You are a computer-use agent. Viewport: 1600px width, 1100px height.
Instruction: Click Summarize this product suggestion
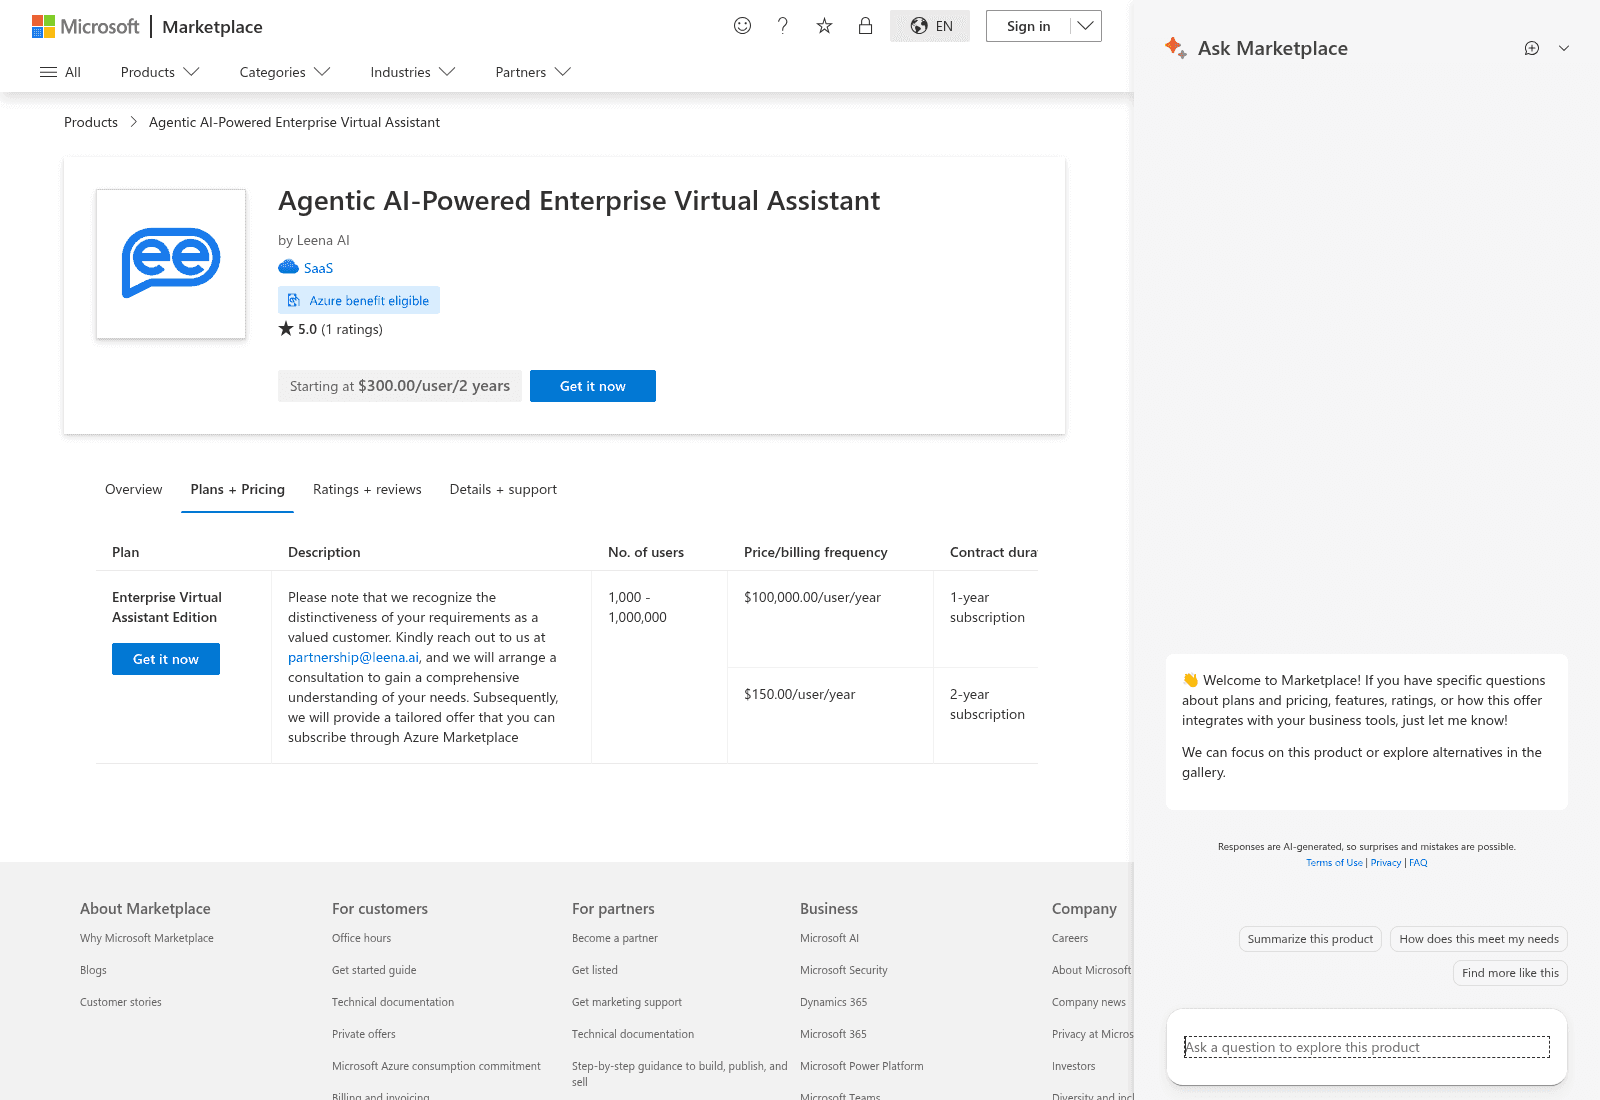(x=1310, y=939)
